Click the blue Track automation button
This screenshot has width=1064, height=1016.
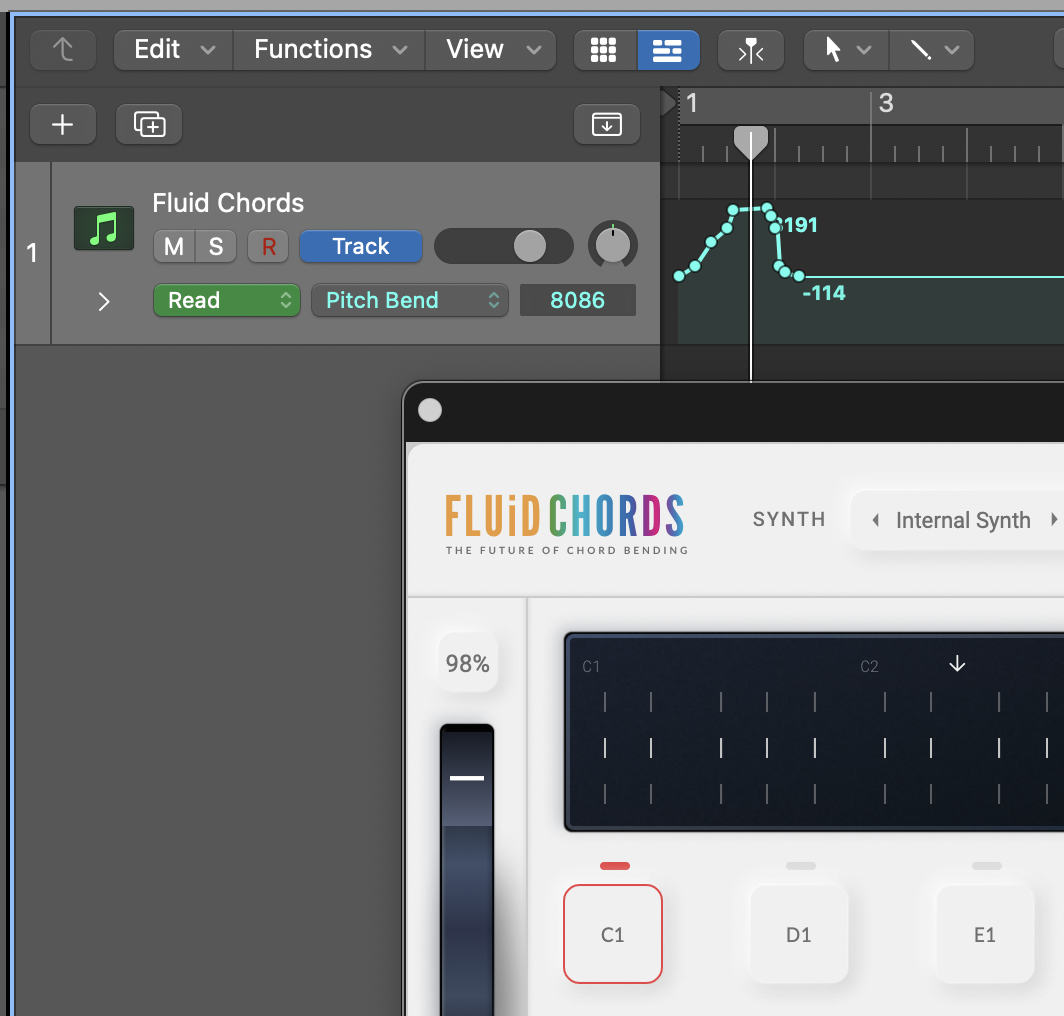(360, 246)
